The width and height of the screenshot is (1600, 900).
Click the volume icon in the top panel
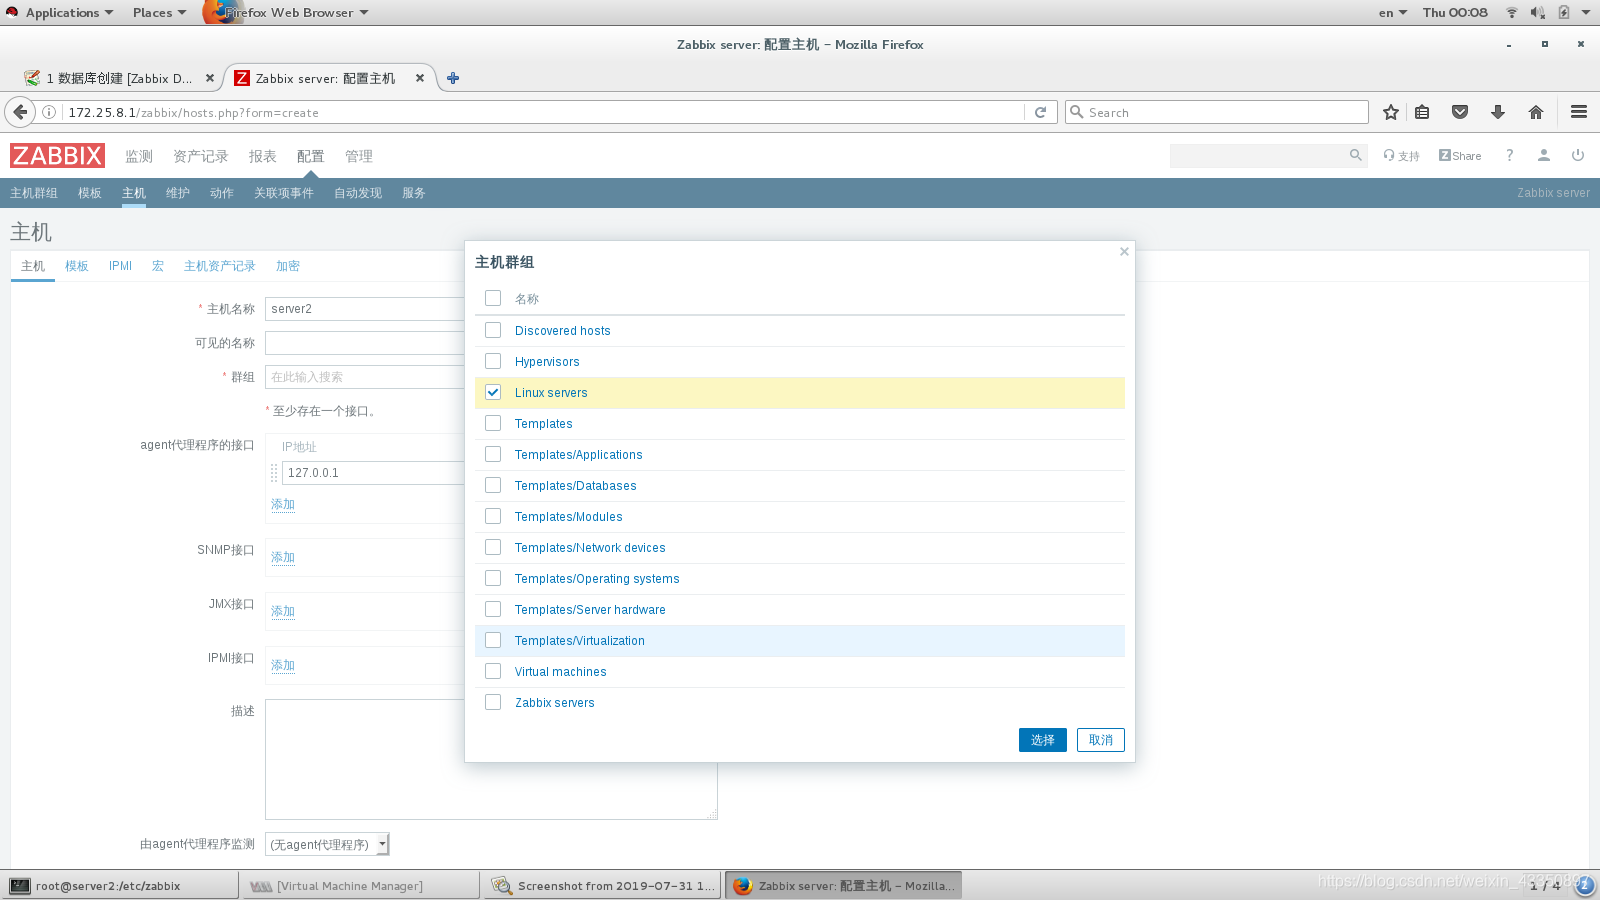[x=1537, y=12]
